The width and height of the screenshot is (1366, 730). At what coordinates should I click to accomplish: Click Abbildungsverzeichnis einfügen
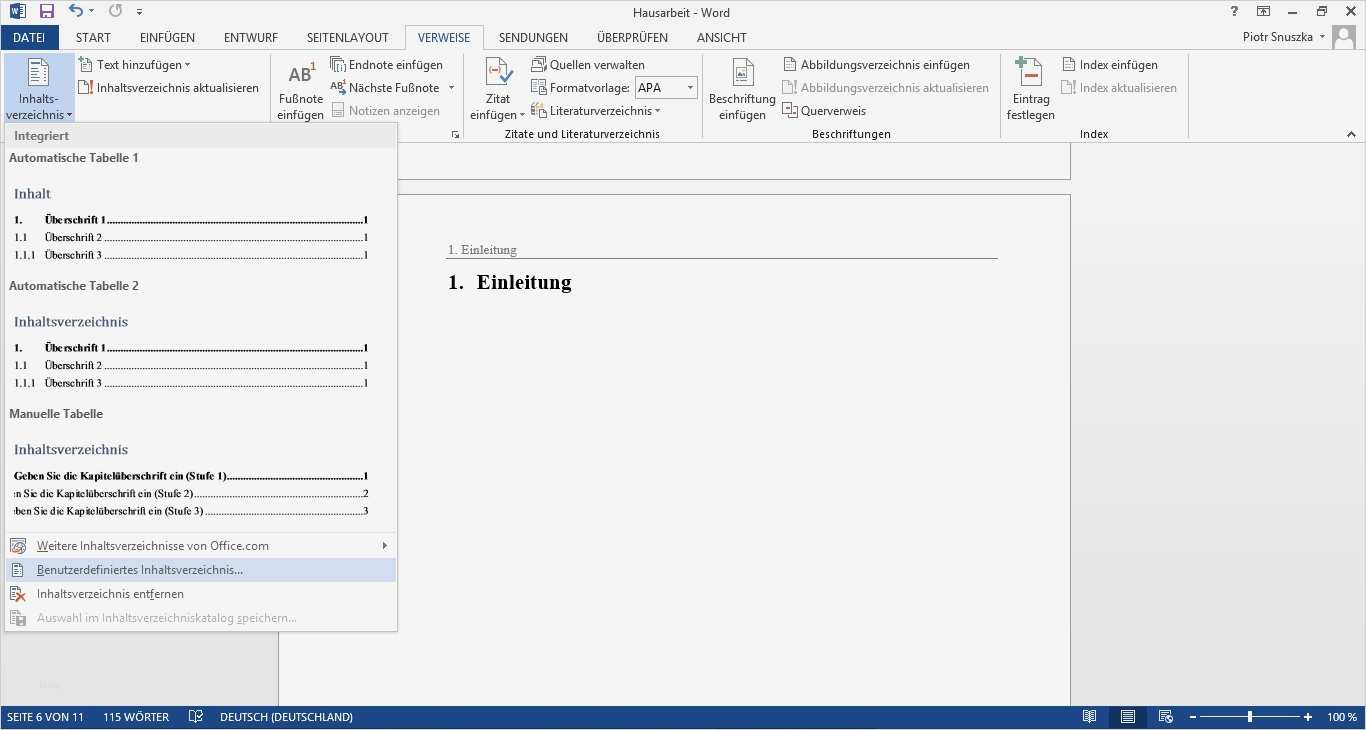tap(876, 65)
